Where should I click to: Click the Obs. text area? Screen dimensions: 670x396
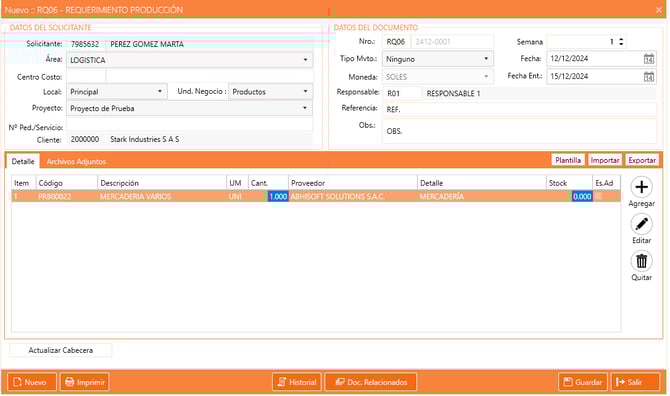click(519, 131)
